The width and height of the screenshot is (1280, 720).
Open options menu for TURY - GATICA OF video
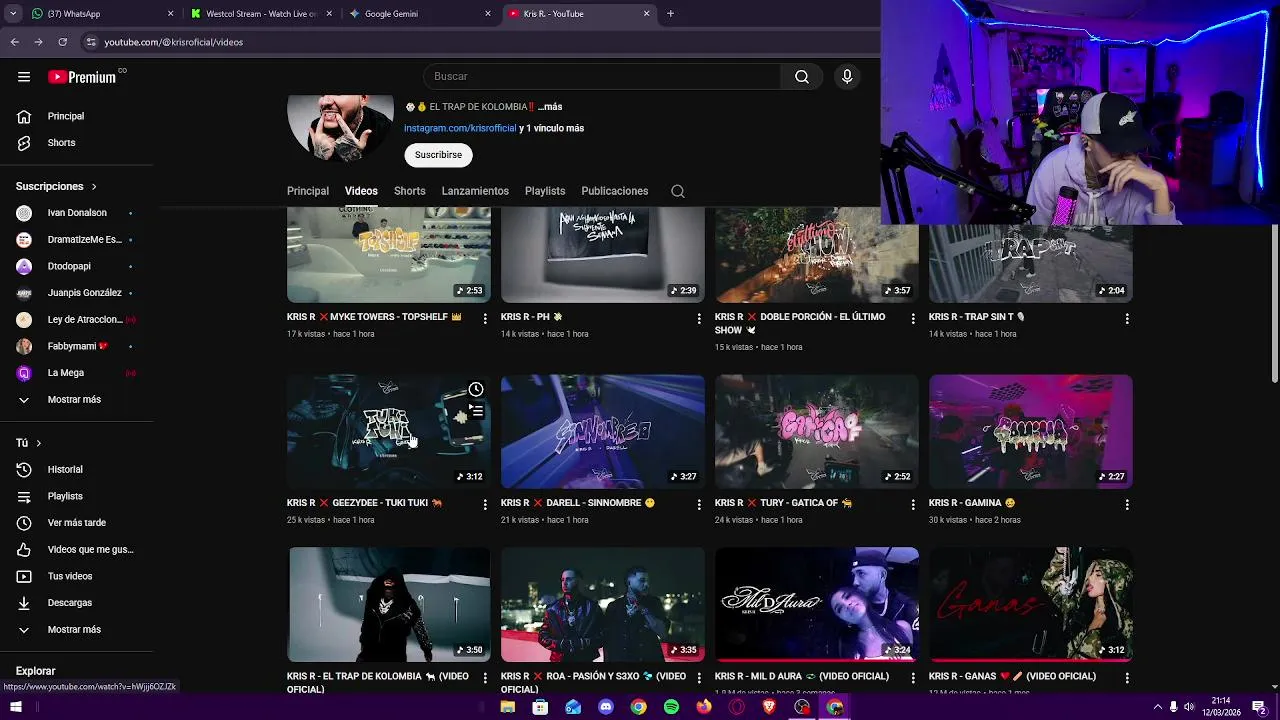[913, 504]
